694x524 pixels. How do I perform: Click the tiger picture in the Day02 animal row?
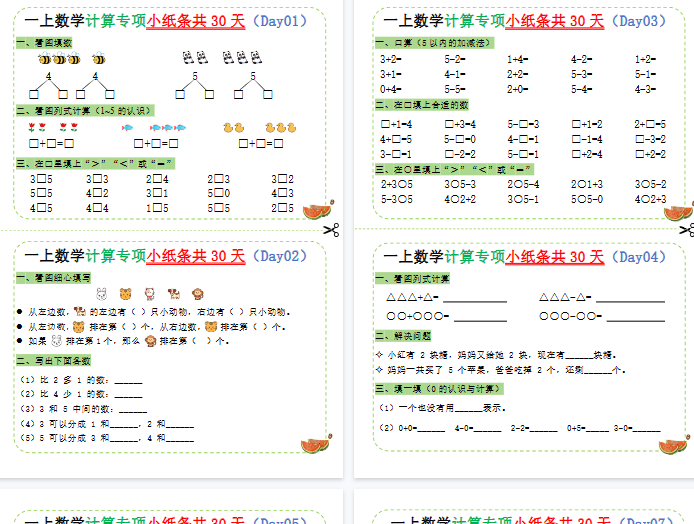point(126,293)
